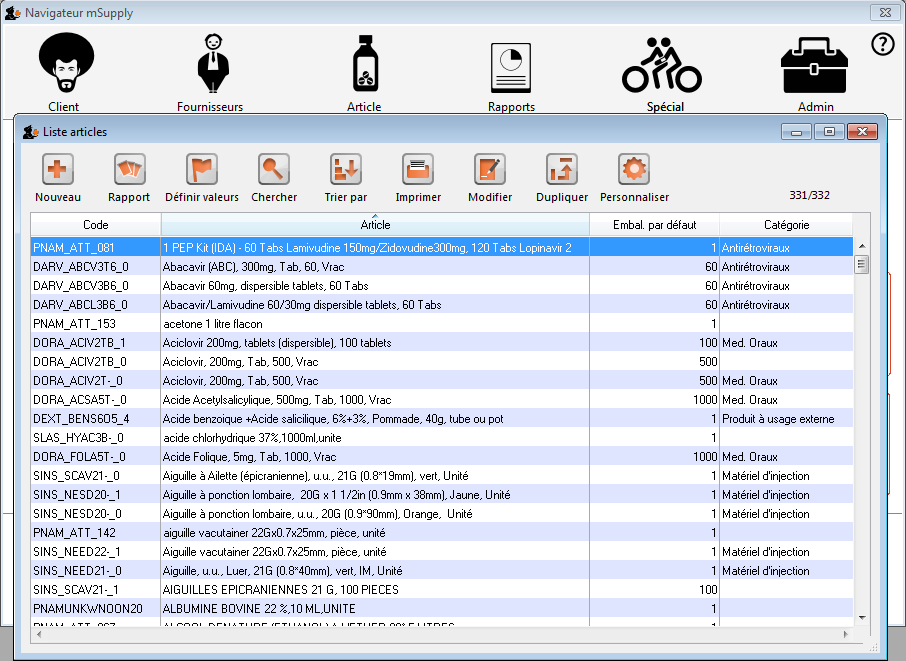Viewport: 906px width, 661px height.
Task: Select Abacavir 60mg, dispersible tablets row
Action: [x=442, y=285]
